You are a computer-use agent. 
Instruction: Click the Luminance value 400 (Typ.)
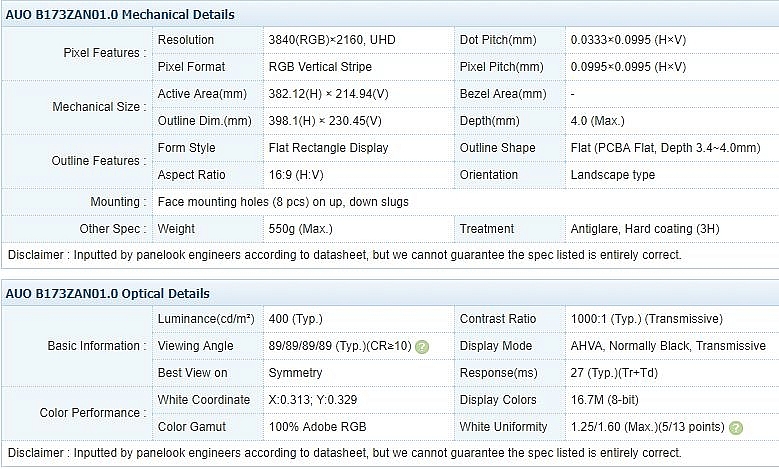296,319
